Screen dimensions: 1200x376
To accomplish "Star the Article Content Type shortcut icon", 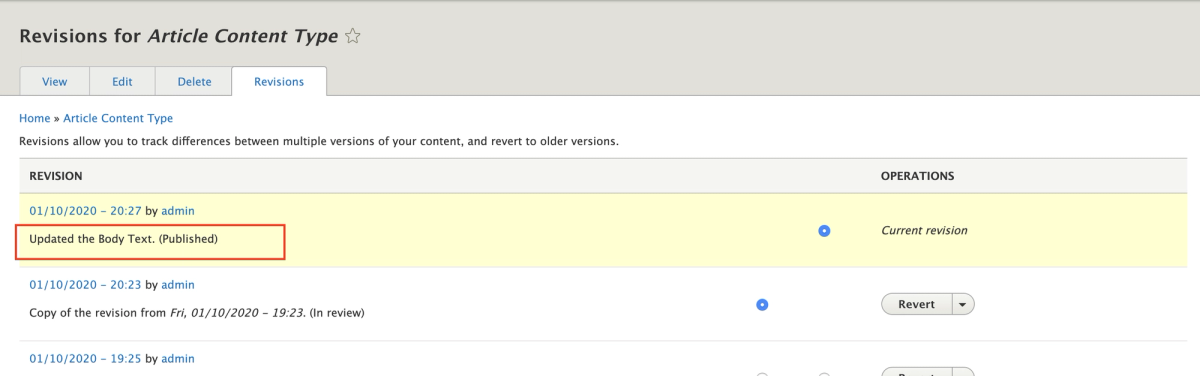I will (352, 36).
